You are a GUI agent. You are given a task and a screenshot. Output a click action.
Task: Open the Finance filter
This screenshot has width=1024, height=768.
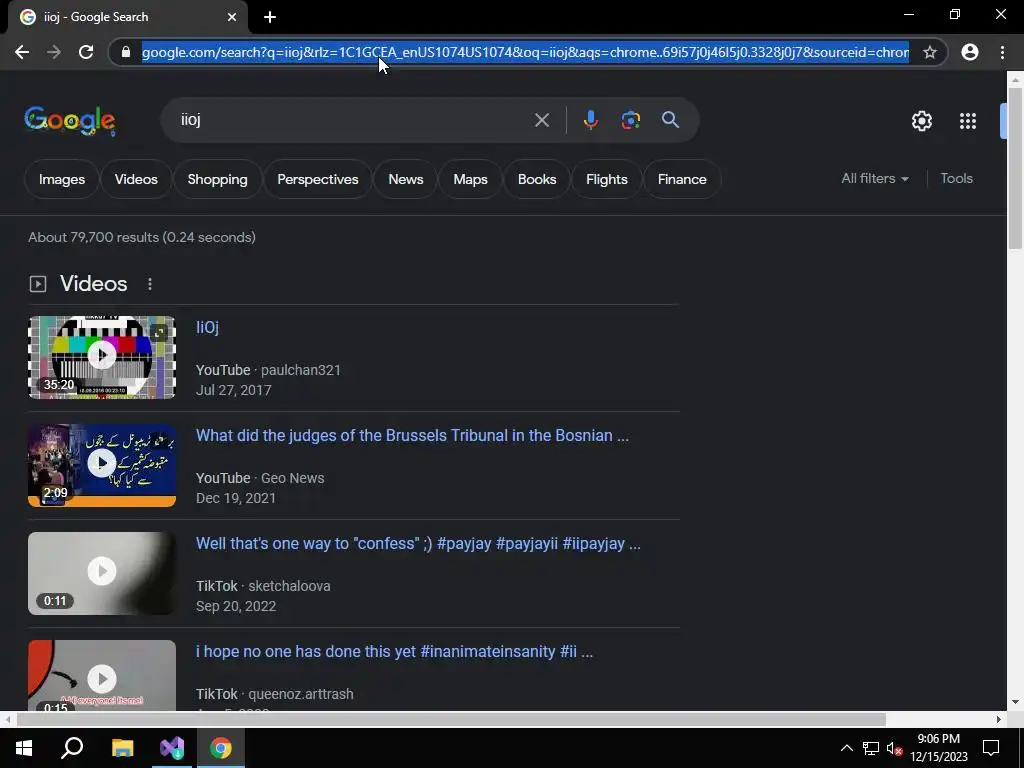coord(682,179)
